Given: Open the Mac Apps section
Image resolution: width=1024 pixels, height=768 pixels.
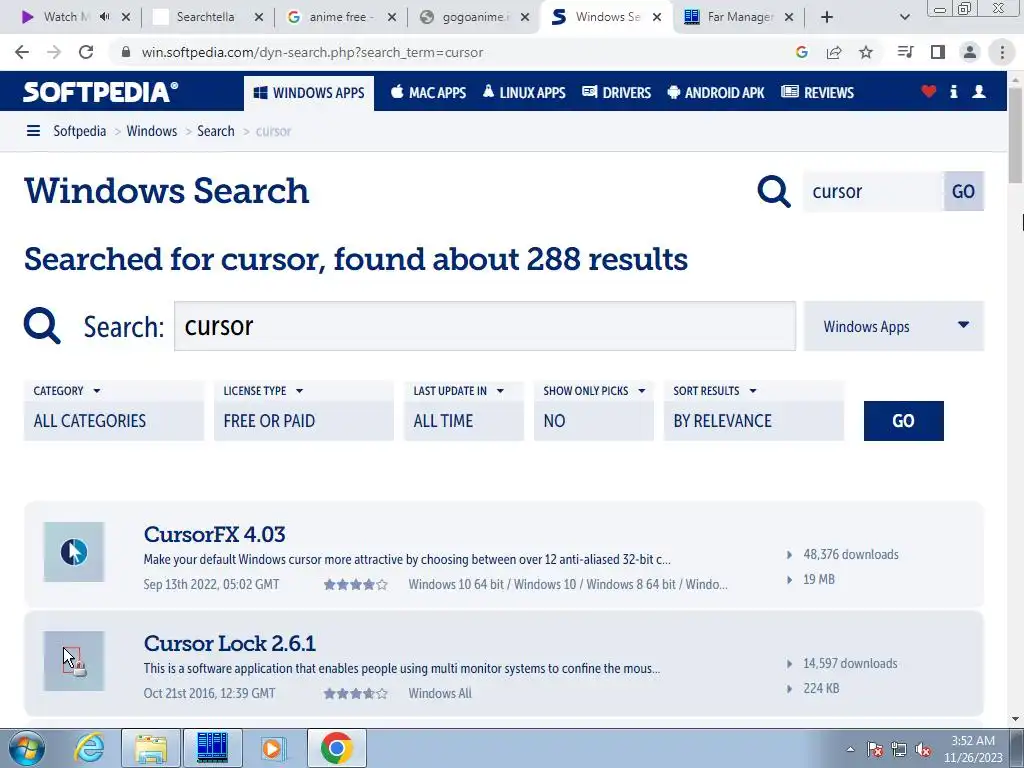Looking at the screenshot, I should [428, 93].
